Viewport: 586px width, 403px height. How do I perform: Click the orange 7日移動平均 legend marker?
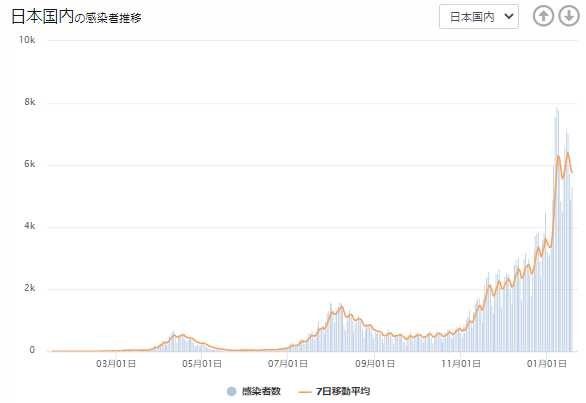[304, 392]
